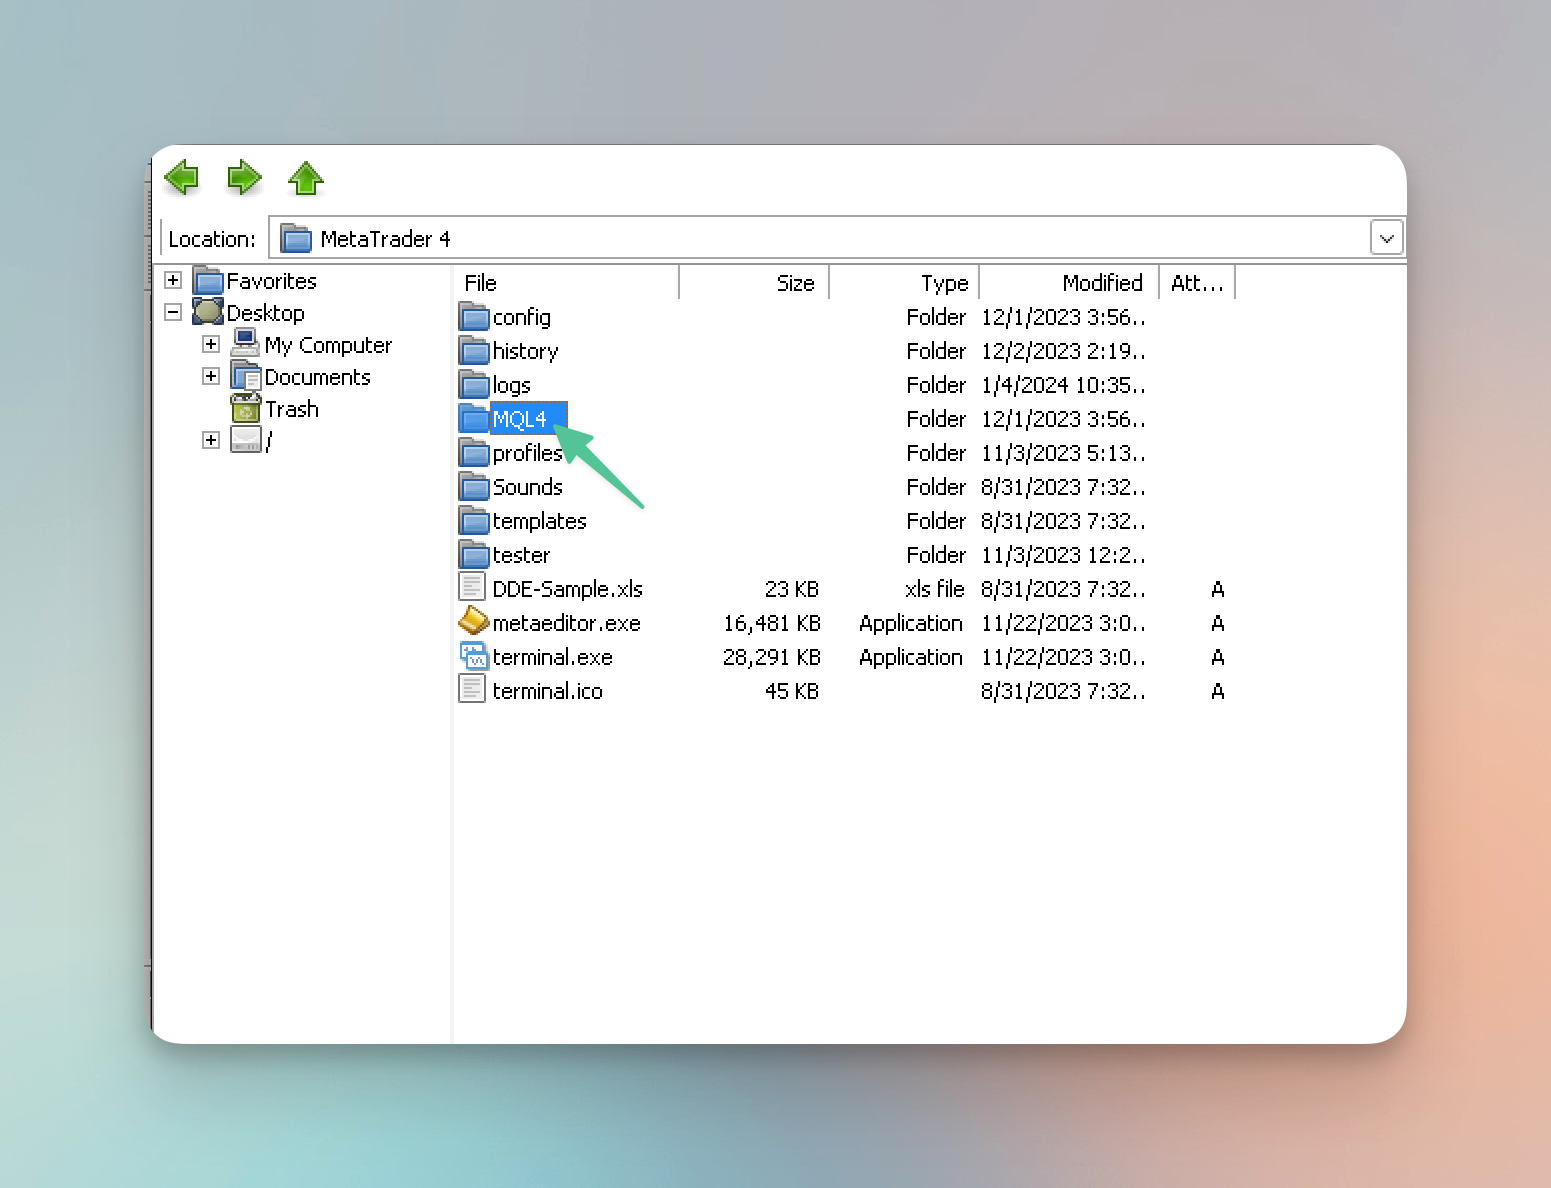Select the terminal.ico file icon
Screen dimensions: 1551x1188
[x=473, y=690]
